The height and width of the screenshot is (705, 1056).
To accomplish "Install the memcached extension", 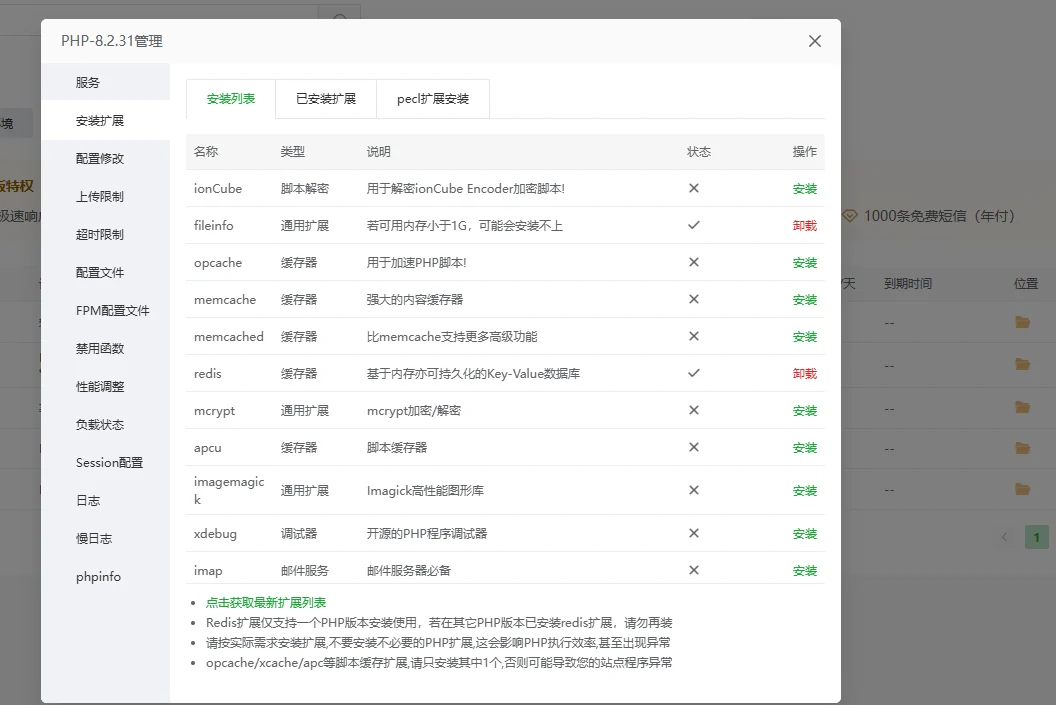I will tap(804, 337).
